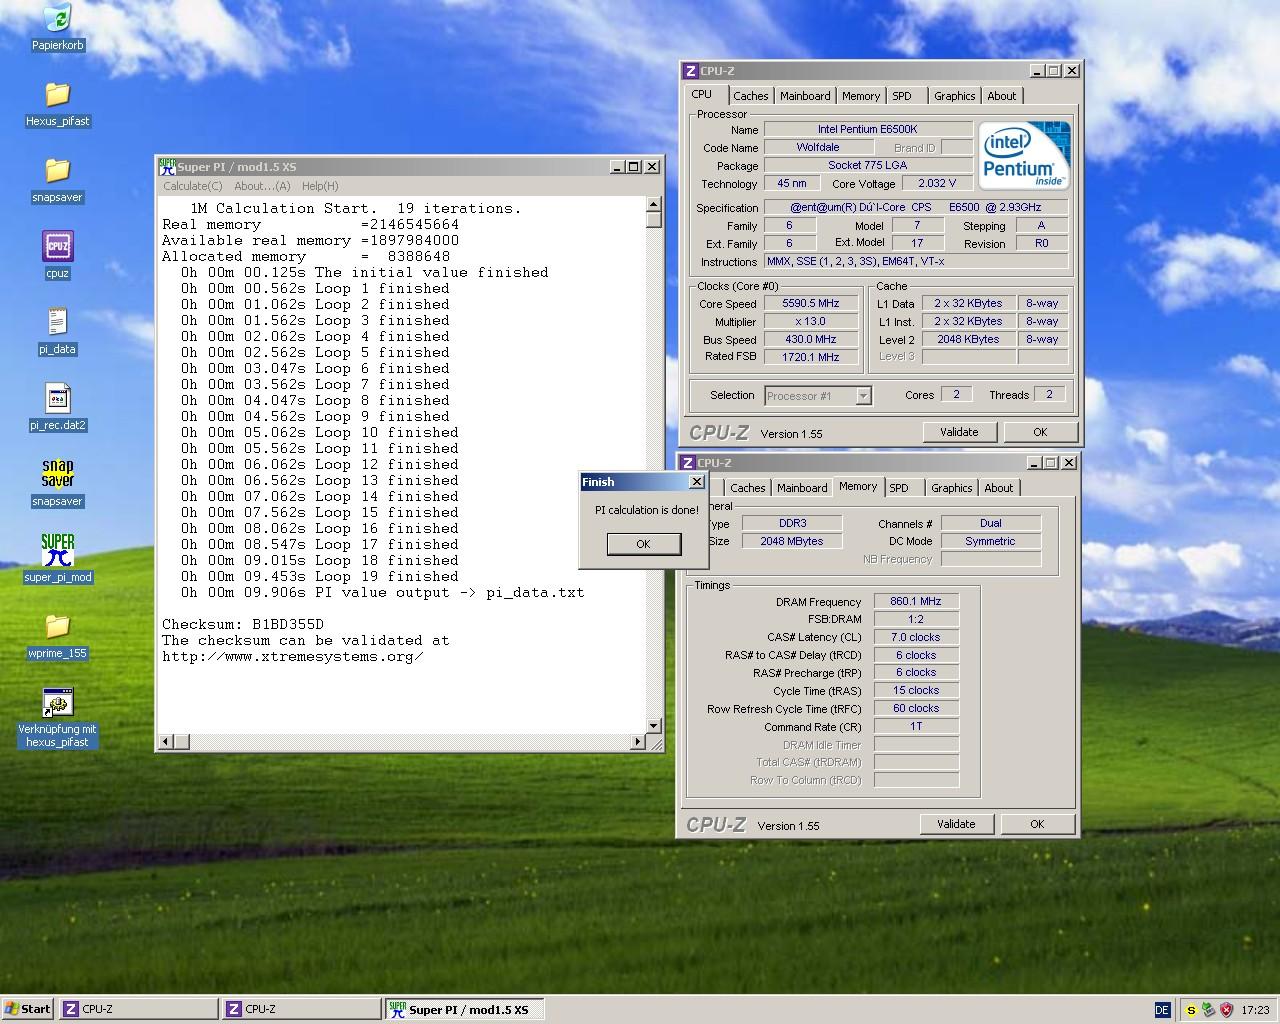This screenshot has height=1024, width=1280.
Task: Click the DE language indicator in tray
Action: coord(1162,1010)
